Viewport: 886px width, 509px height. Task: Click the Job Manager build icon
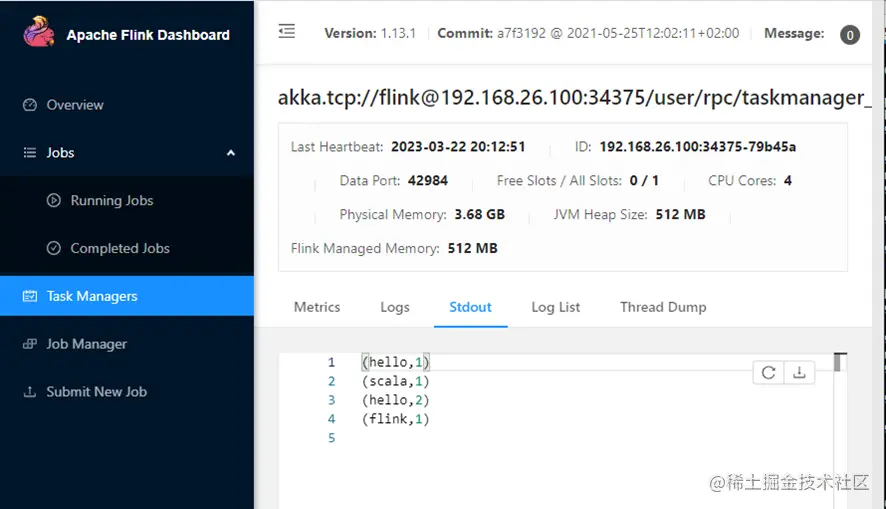(30, 344)
